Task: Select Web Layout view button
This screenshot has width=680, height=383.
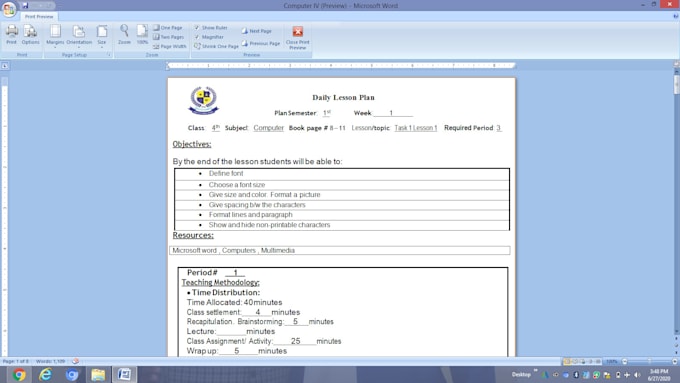Action: click(583, 361)
